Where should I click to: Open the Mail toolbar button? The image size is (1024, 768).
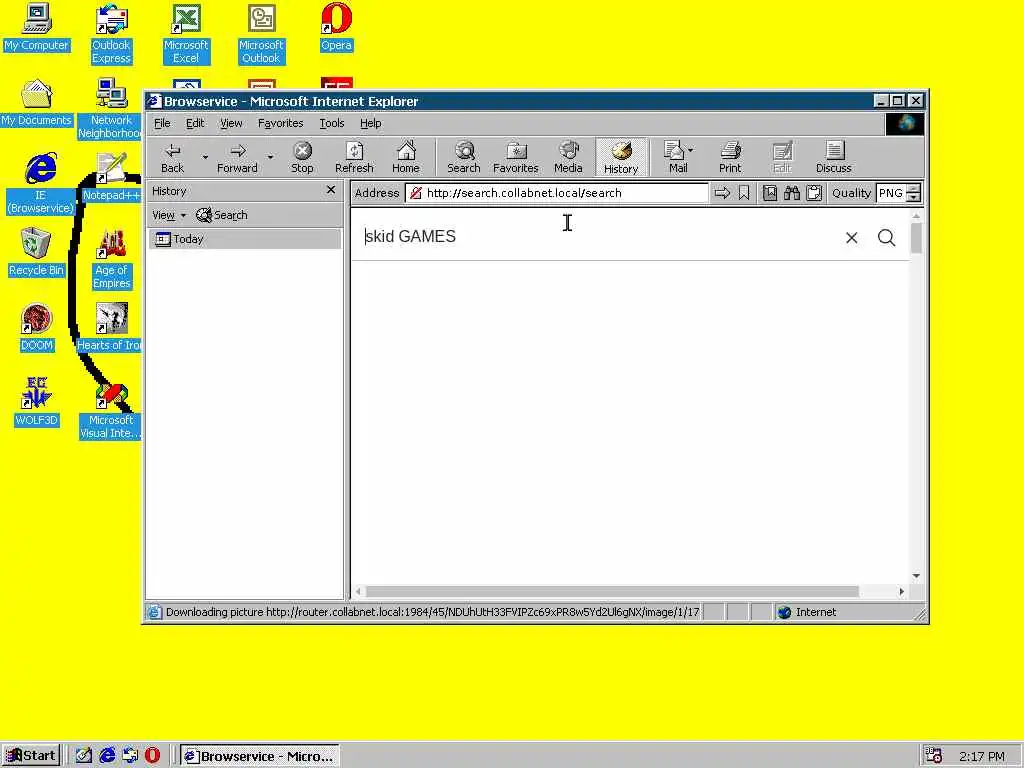pos(678,157)
